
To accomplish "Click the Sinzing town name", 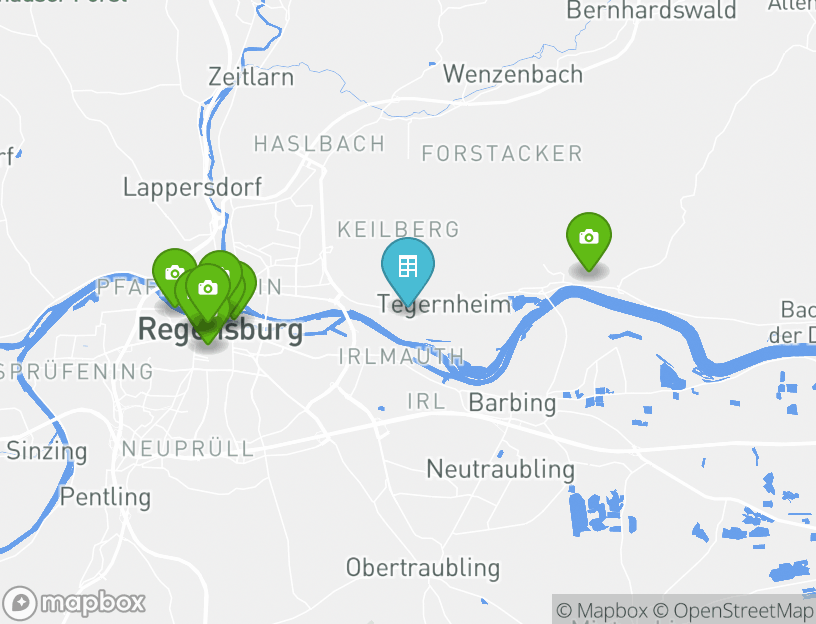I will click(47, 451).
